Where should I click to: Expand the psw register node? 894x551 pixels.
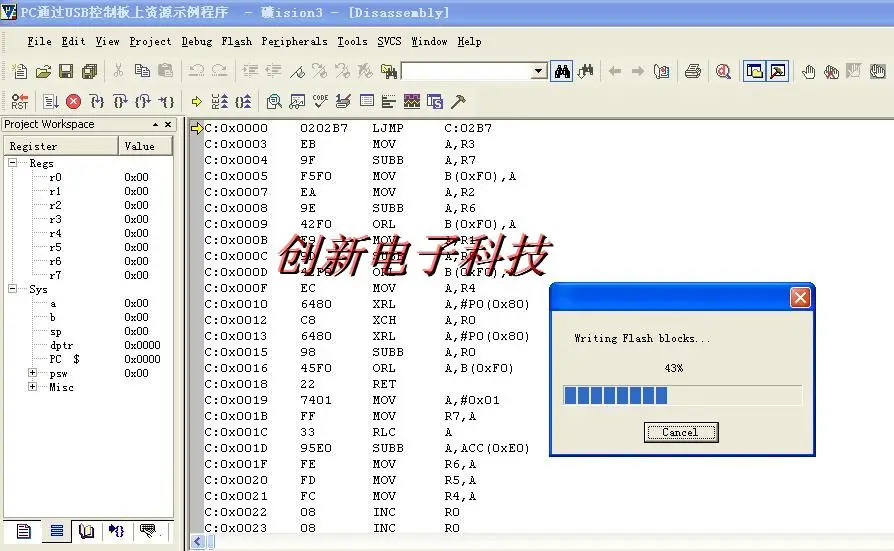pos(33,373)
